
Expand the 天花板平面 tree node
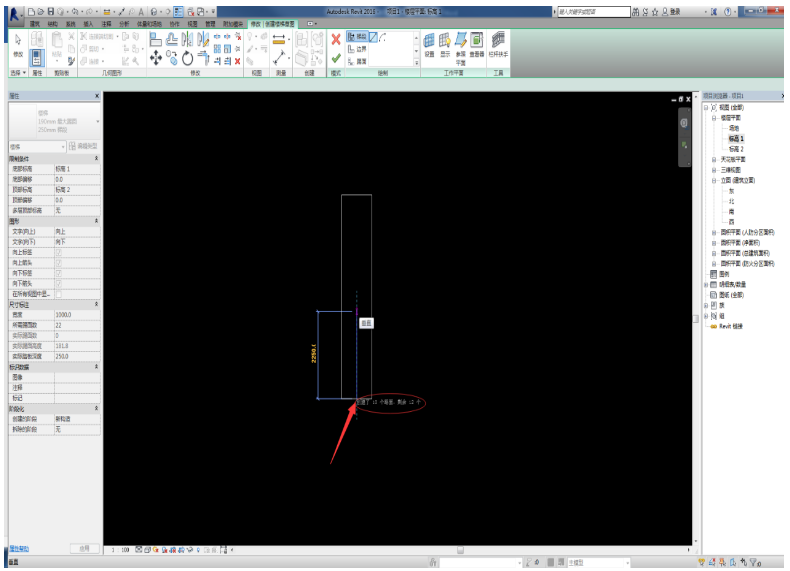[x=714, y=159]
